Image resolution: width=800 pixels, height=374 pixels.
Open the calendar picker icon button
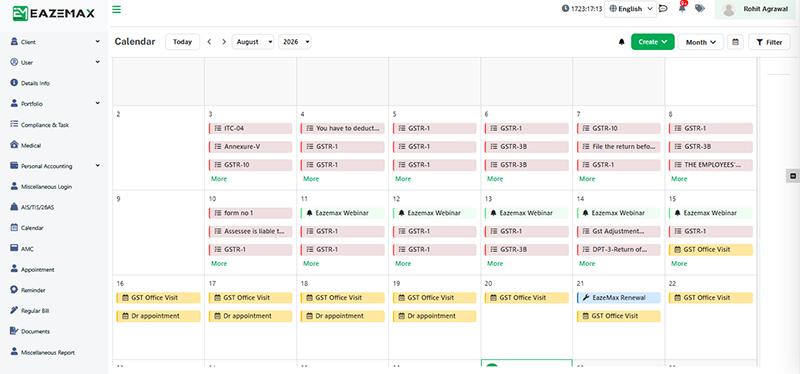point(735,42)
